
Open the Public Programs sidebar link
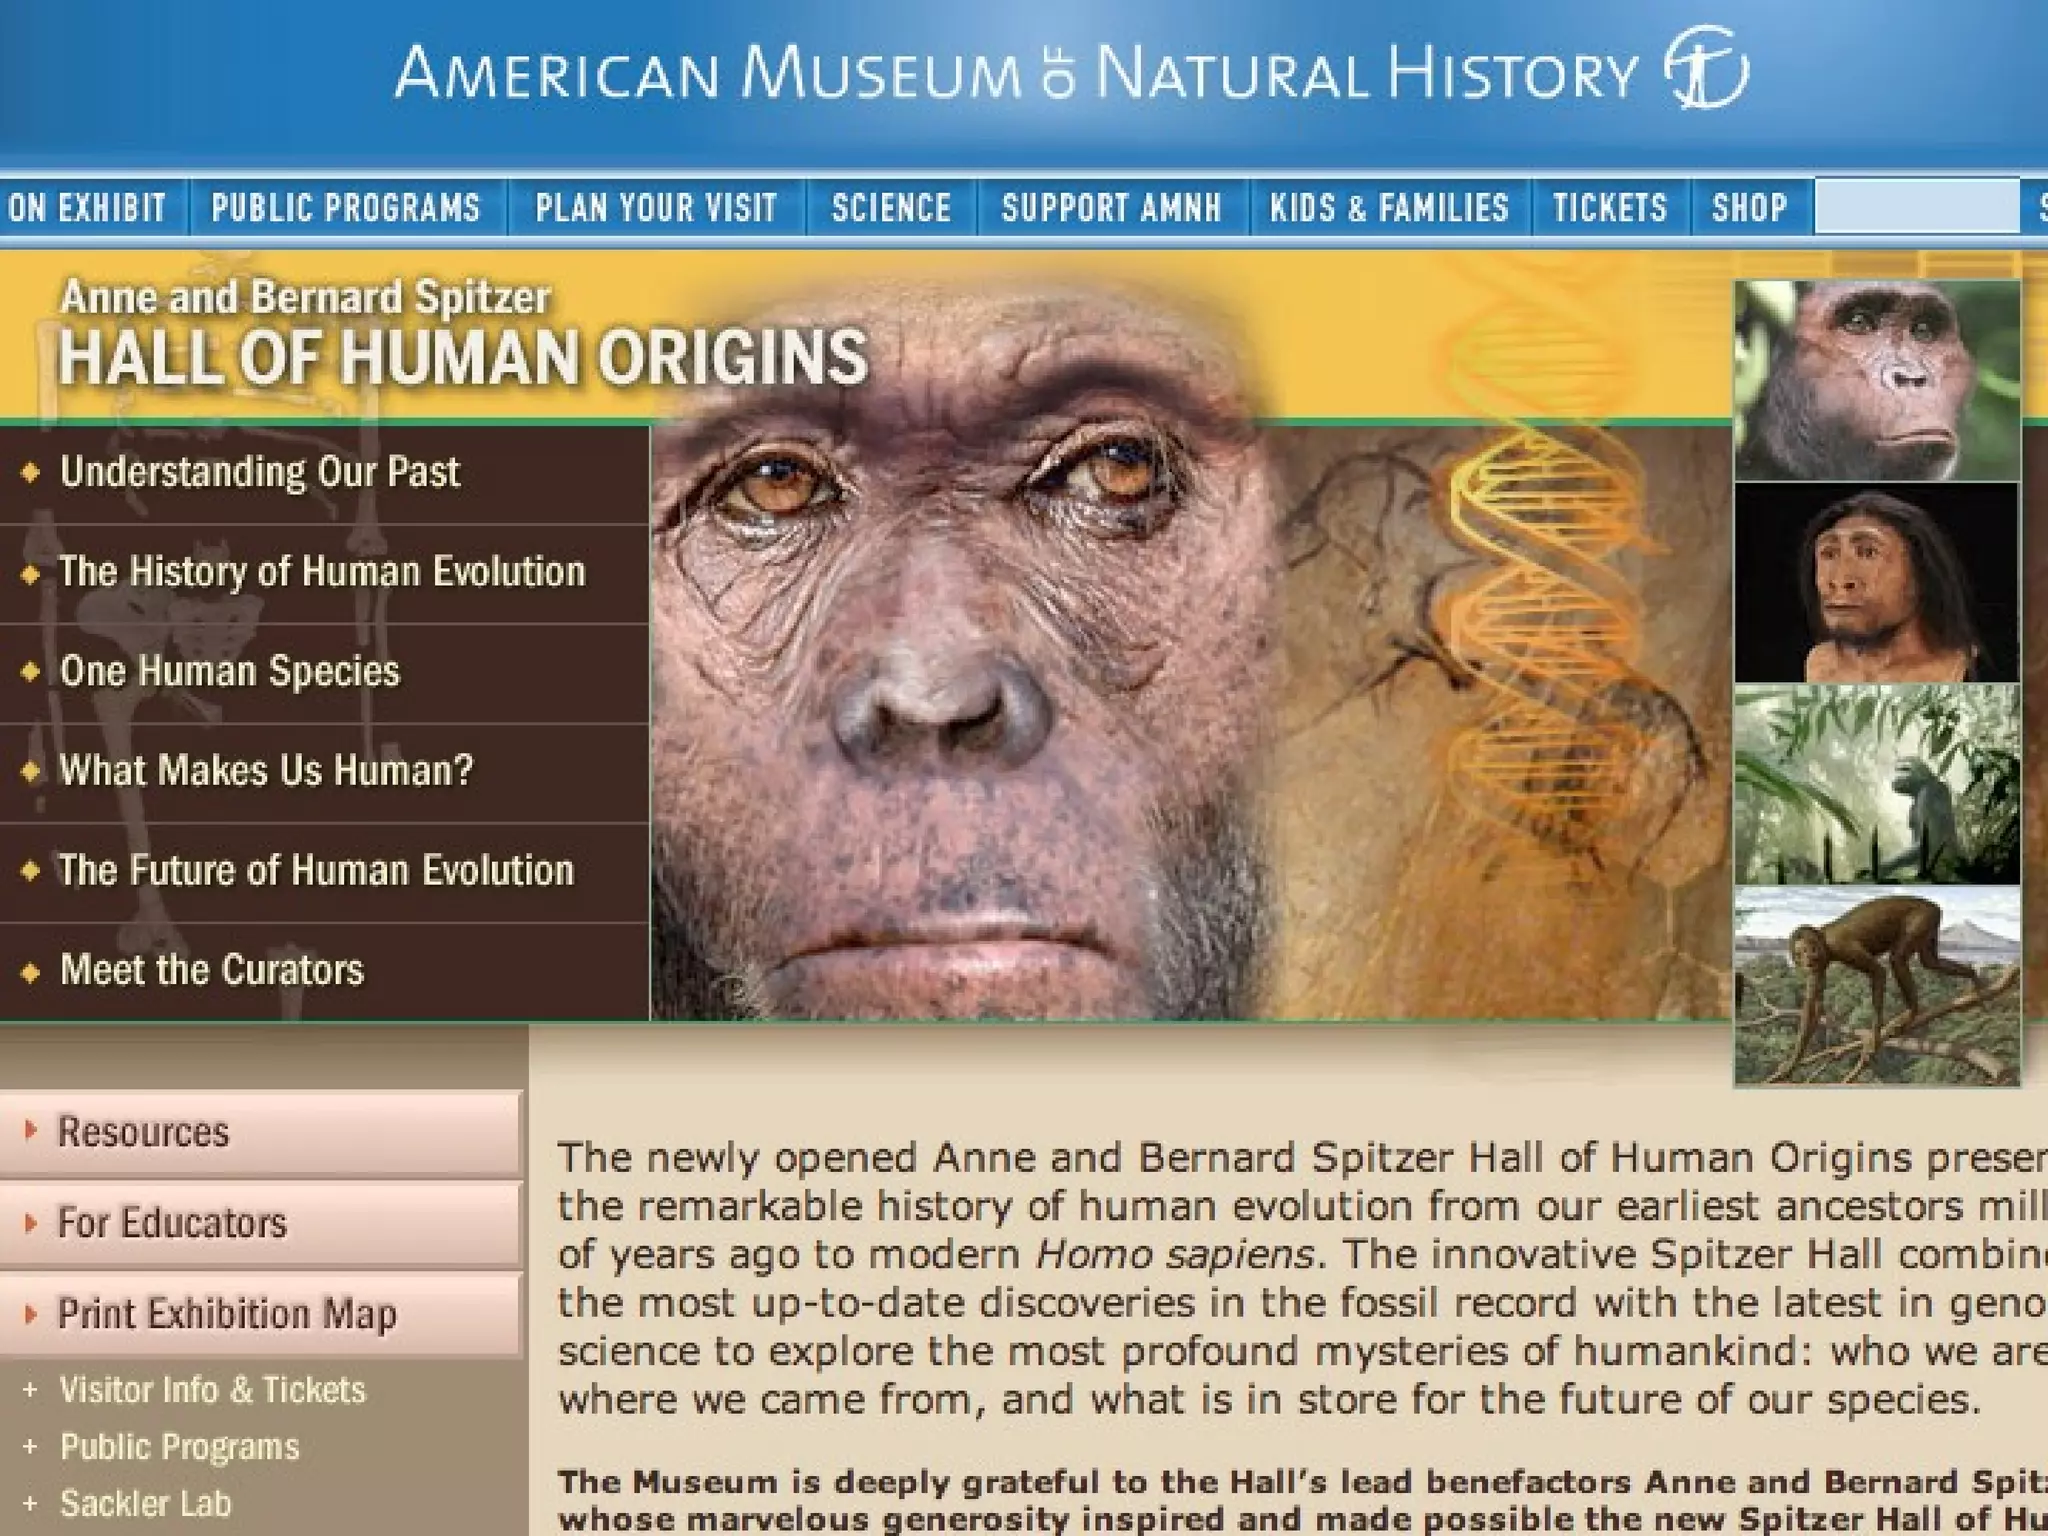(180, 1447)
